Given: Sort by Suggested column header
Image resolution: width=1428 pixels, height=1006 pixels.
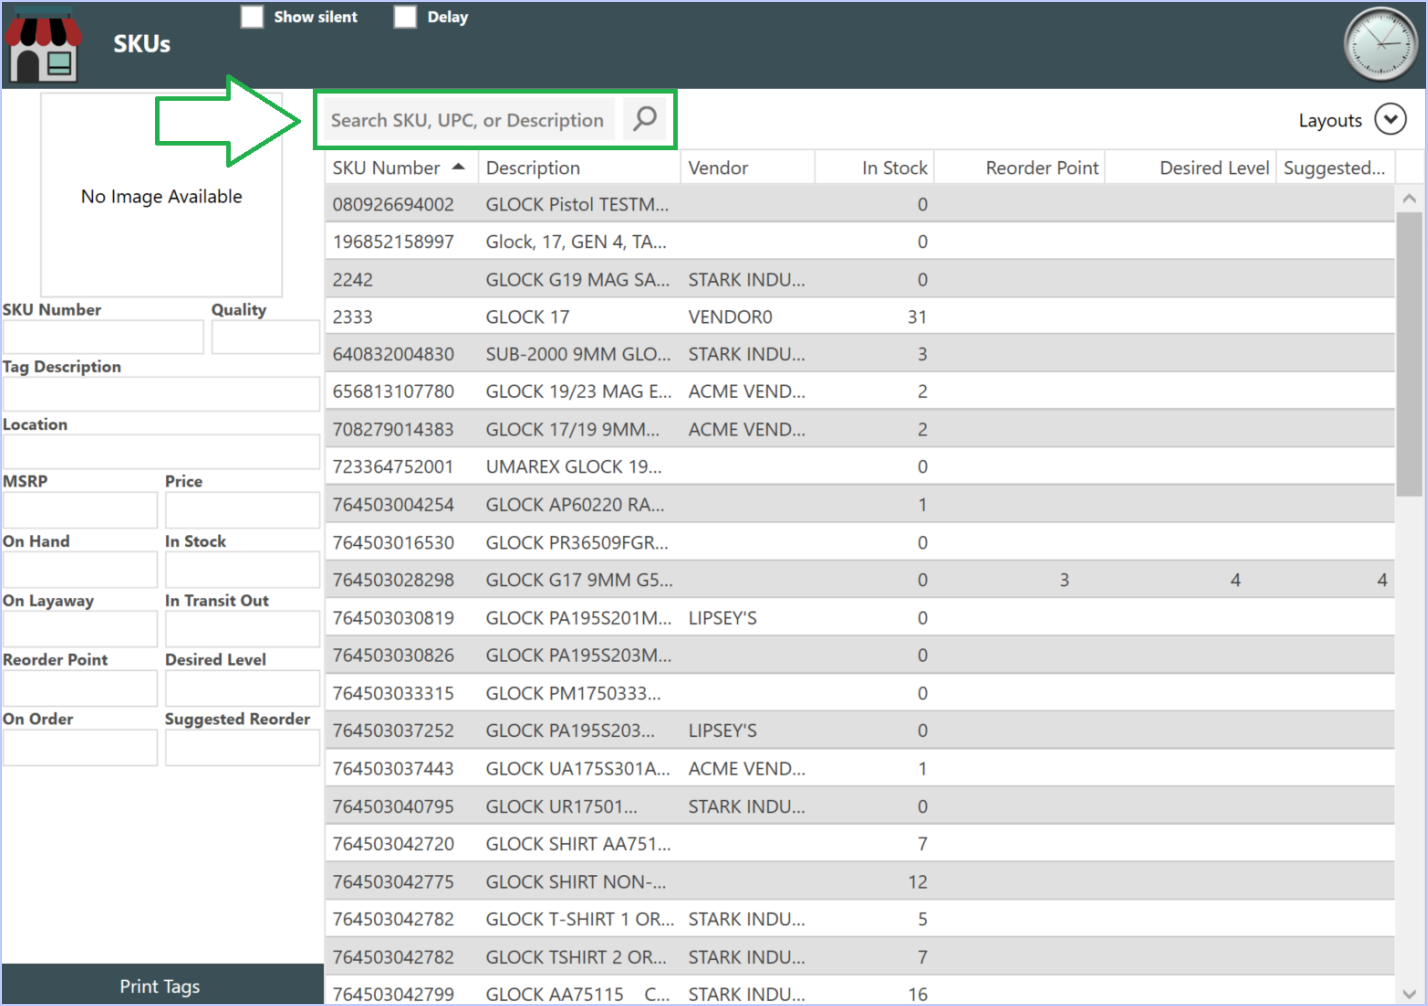Looking at the screenshot, I should pos(1335,167).
